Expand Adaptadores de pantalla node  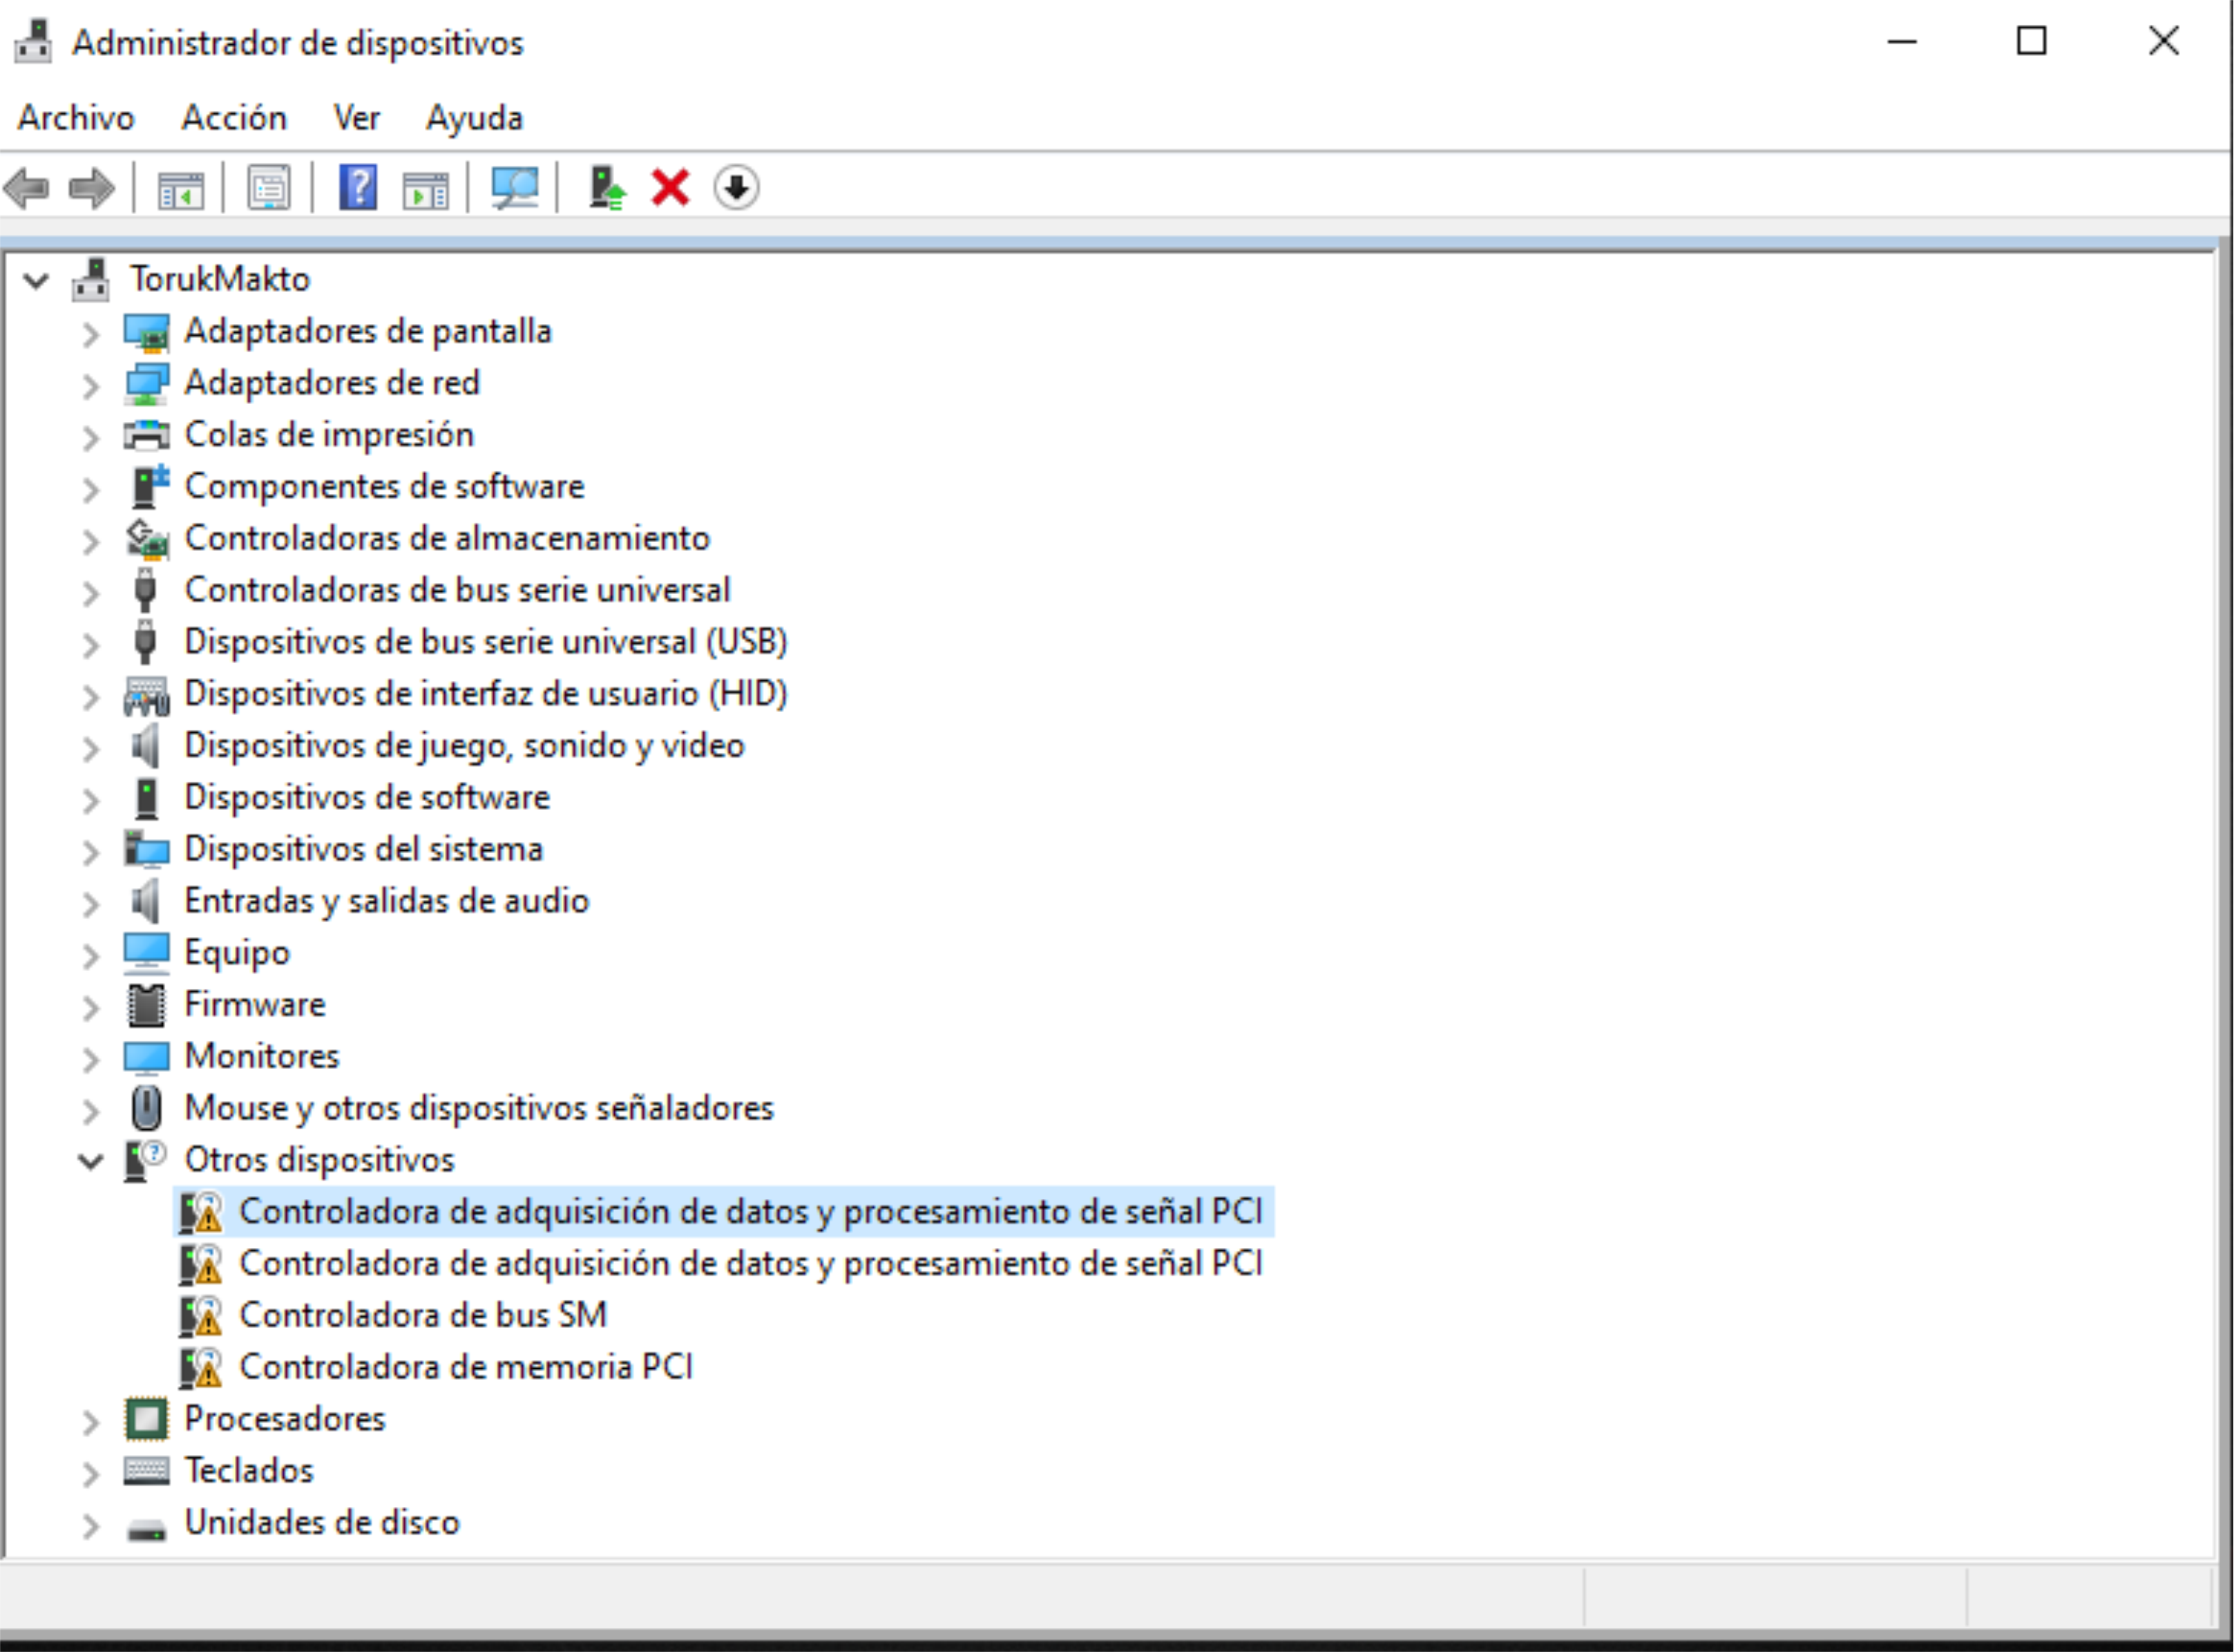(x=90, y=333)
